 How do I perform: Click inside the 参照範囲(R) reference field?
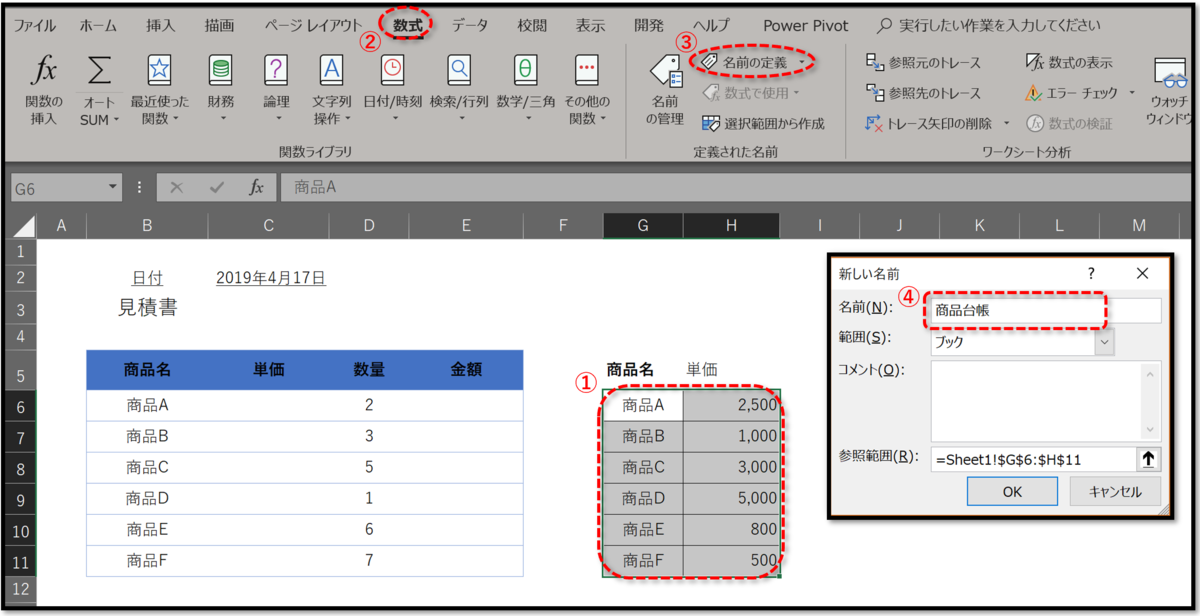(1030, 458)
